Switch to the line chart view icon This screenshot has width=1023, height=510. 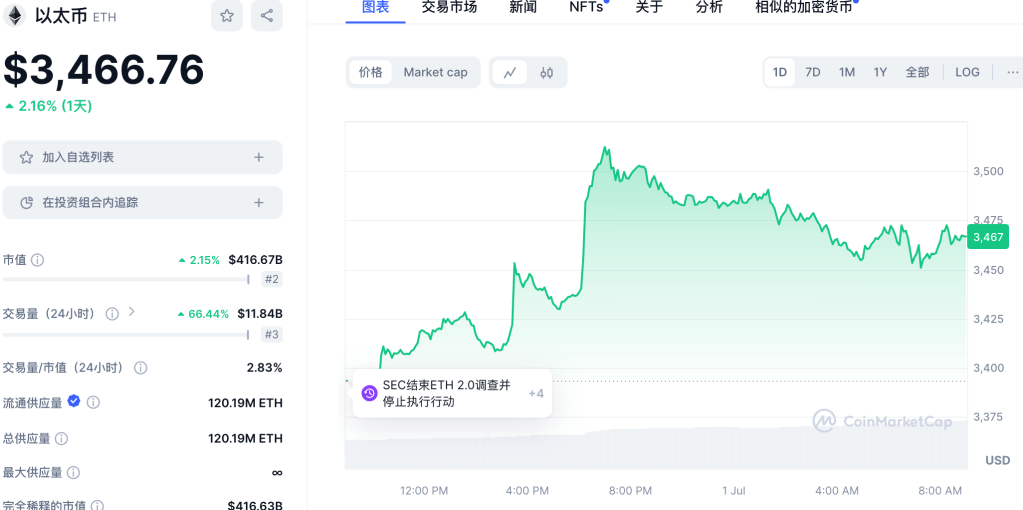(x=510, y=72)
